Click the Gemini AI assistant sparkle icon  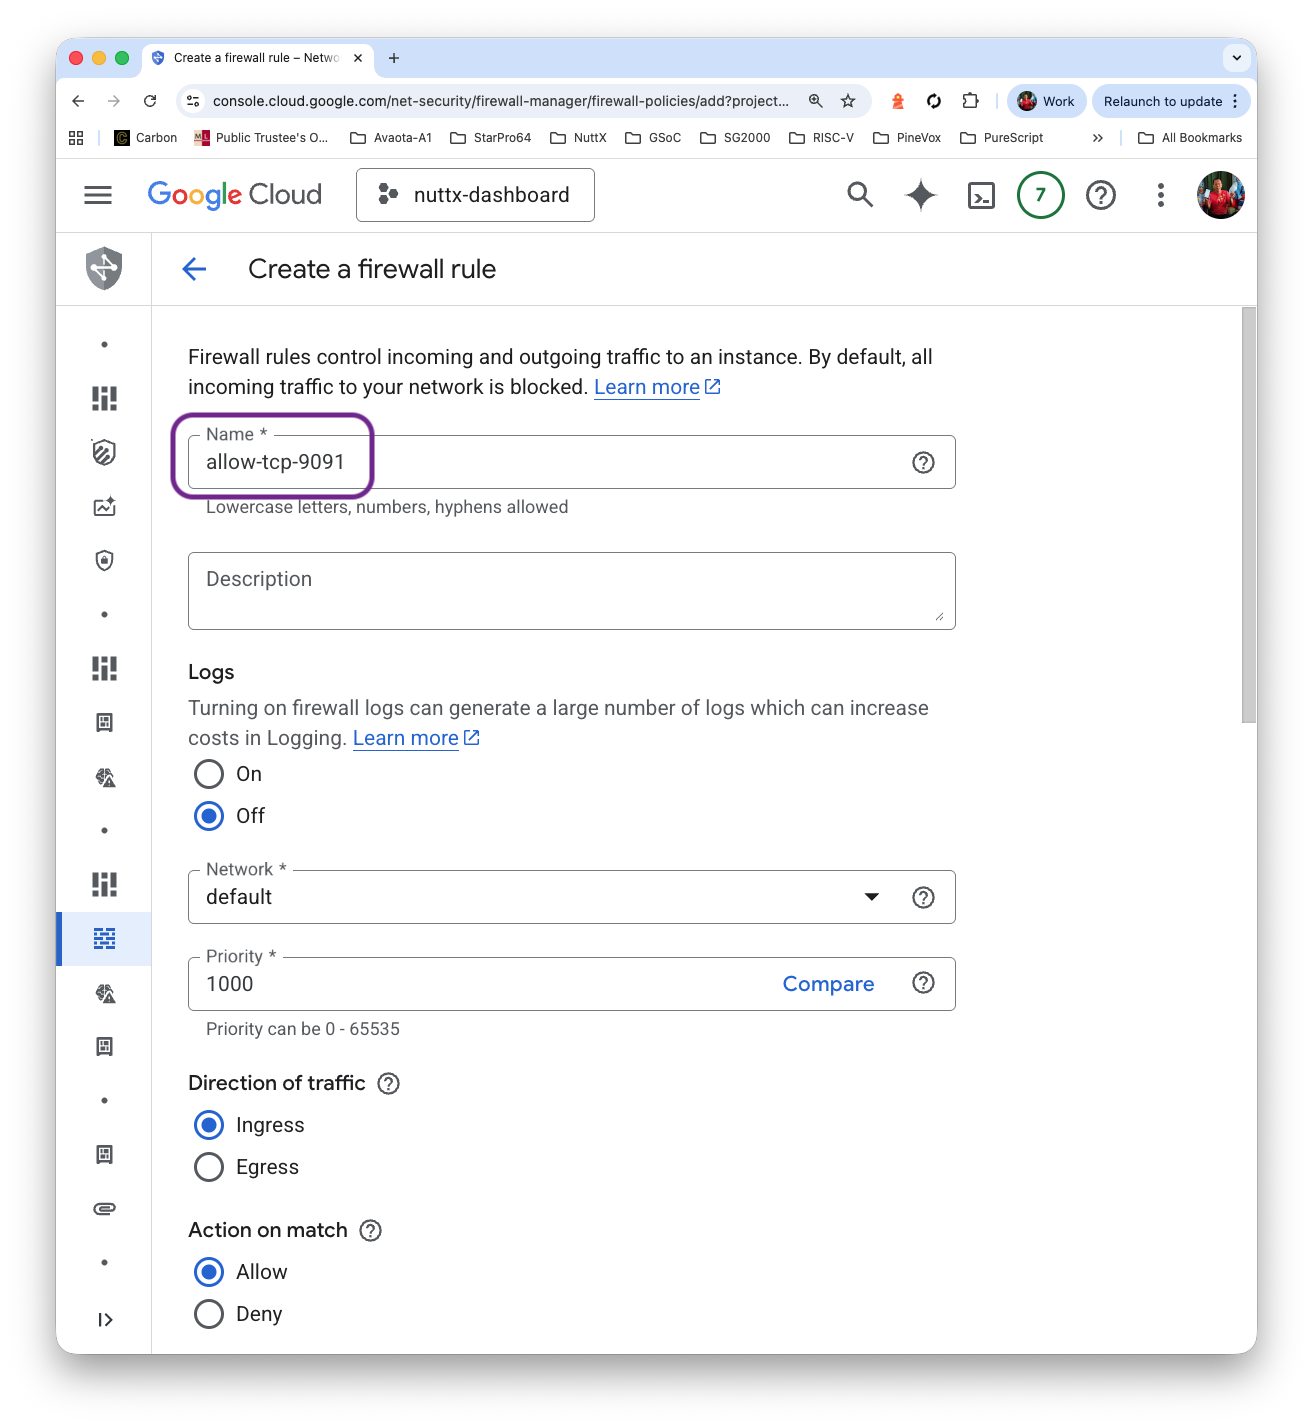919,195
